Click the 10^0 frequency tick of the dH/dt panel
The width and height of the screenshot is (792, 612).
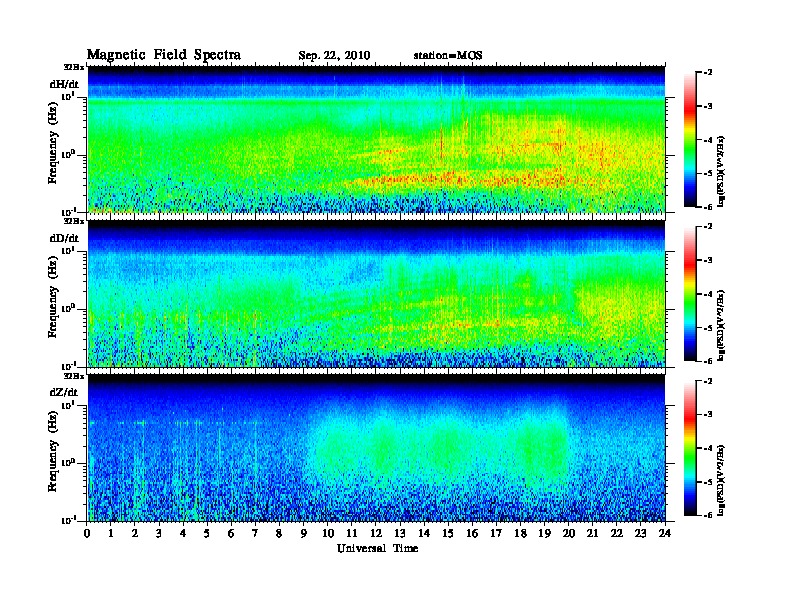(68, 154)
